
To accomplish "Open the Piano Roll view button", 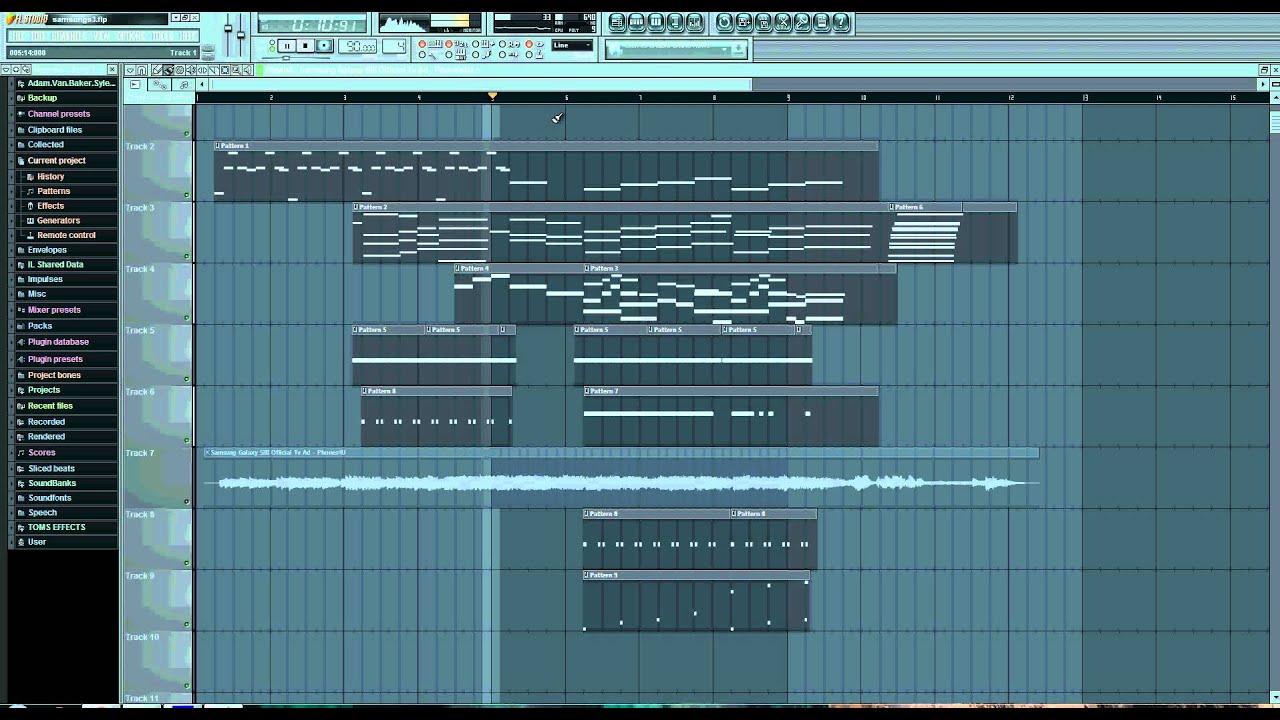I will pos(656,22).
